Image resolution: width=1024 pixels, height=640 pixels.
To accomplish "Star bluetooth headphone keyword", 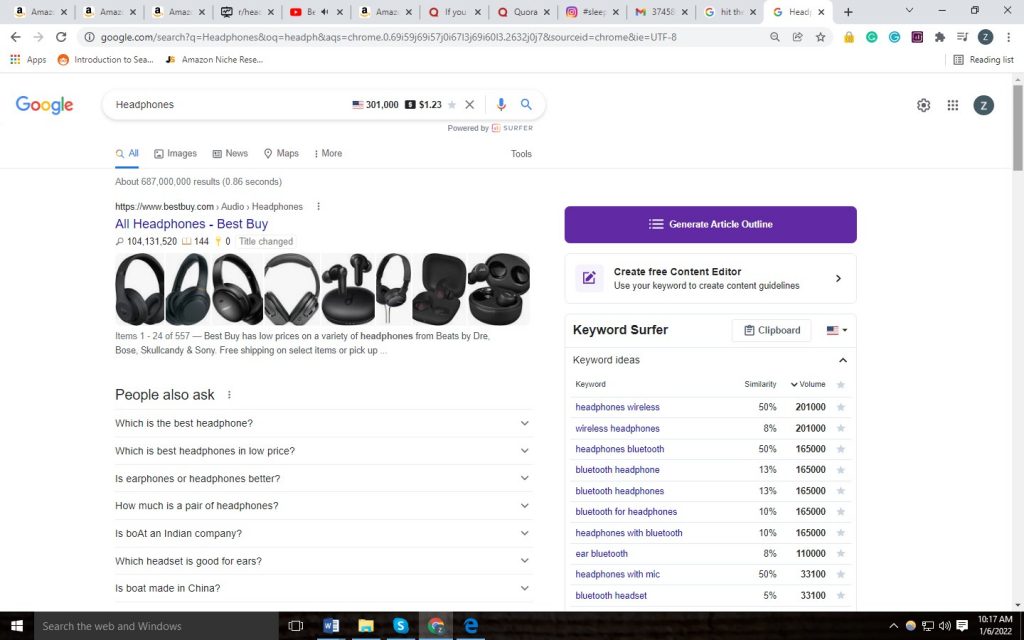I will 841,470.
